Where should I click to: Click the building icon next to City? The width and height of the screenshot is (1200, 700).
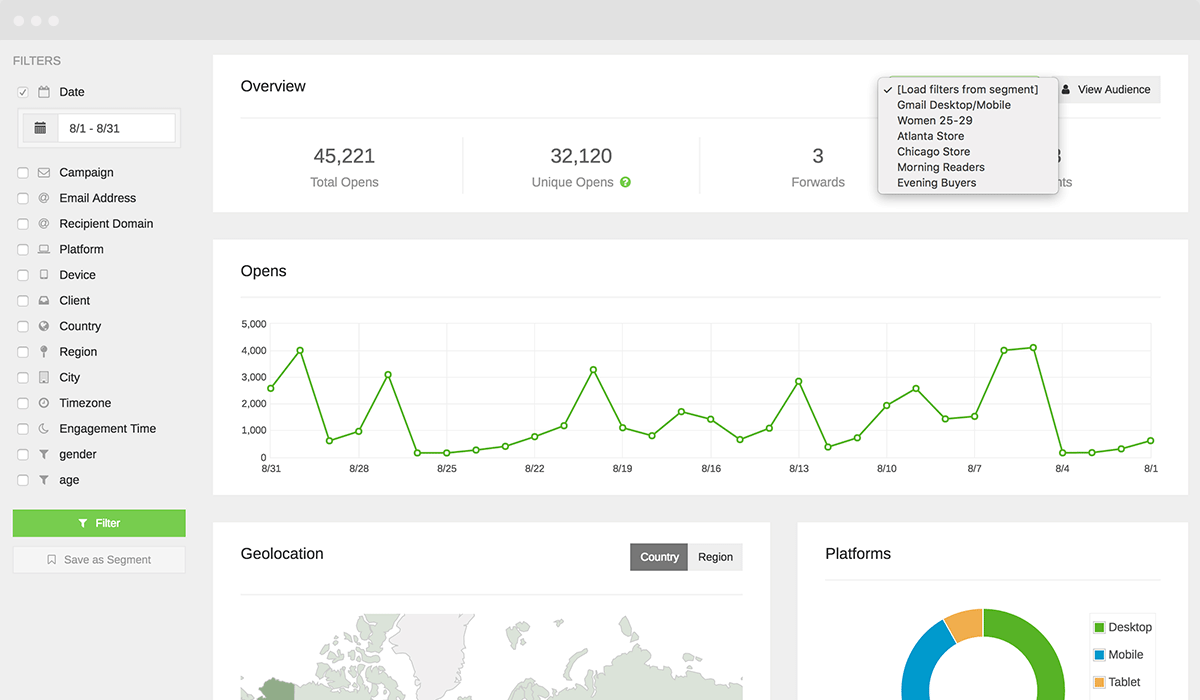click(x=44, y=377)
